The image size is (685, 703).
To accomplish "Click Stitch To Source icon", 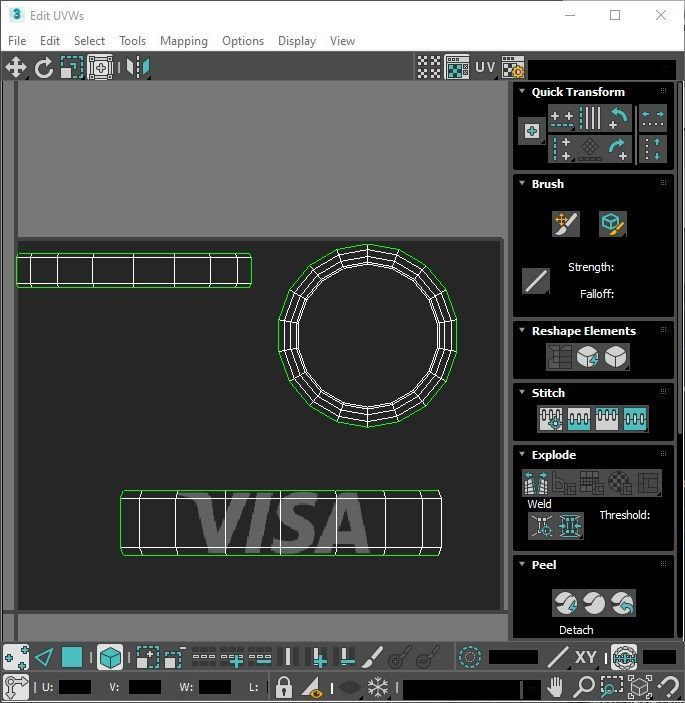I will pyautogui.click(x=607, y=419).
